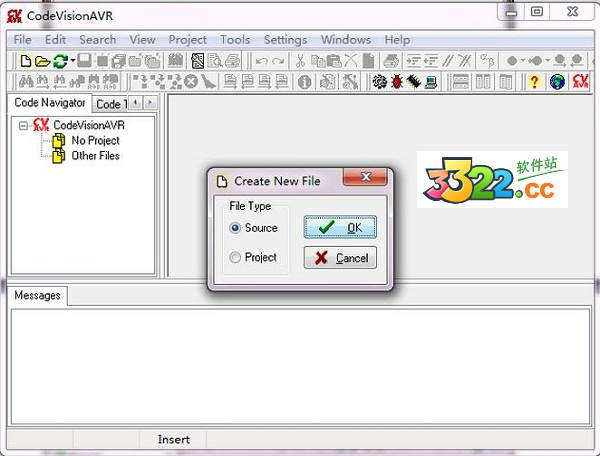
Task: Click the New File toolbar icon
Action: tap(26, 61)
